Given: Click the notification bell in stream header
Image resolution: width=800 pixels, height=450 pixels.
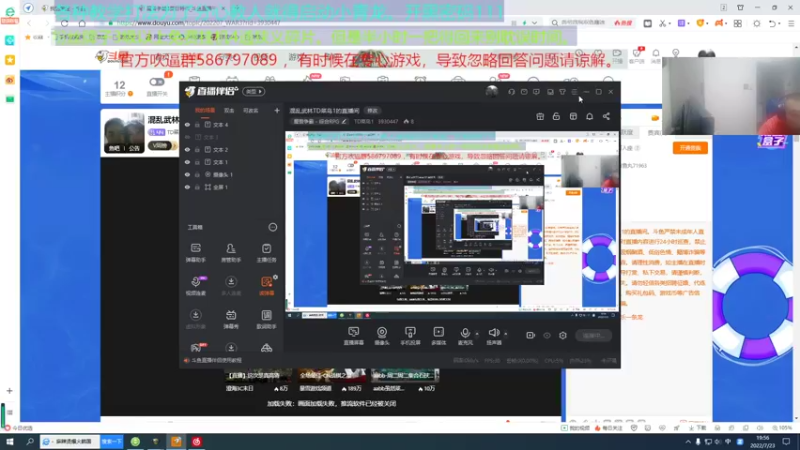Looking at the screenshot, I should 589,116.
